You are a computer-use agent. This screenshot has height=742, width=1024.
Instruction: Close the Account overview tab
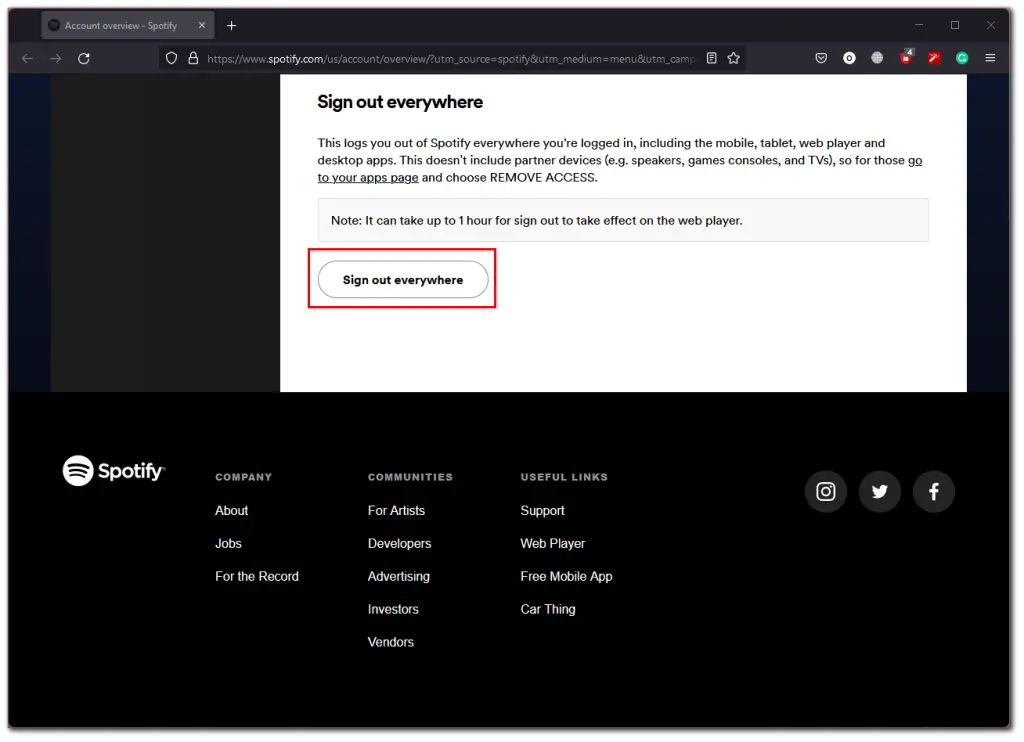coord(202,25)
